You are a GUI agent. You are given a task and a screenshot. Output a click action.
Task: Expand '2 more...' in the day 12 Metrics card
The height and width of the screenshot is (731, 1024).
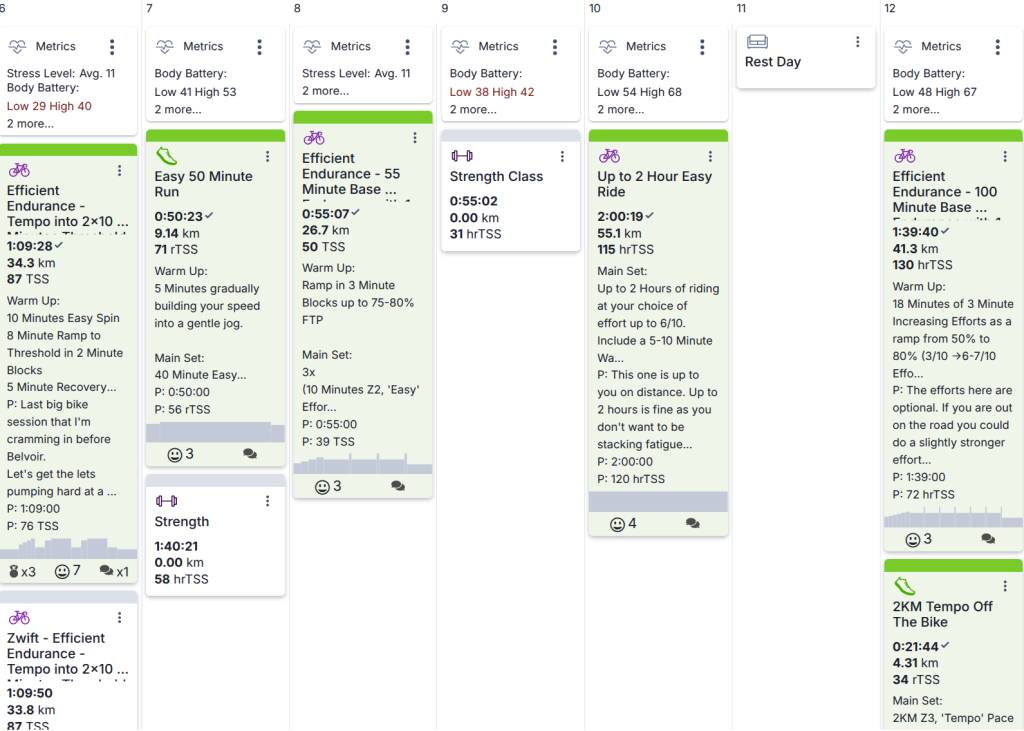[x=916, y=110]
